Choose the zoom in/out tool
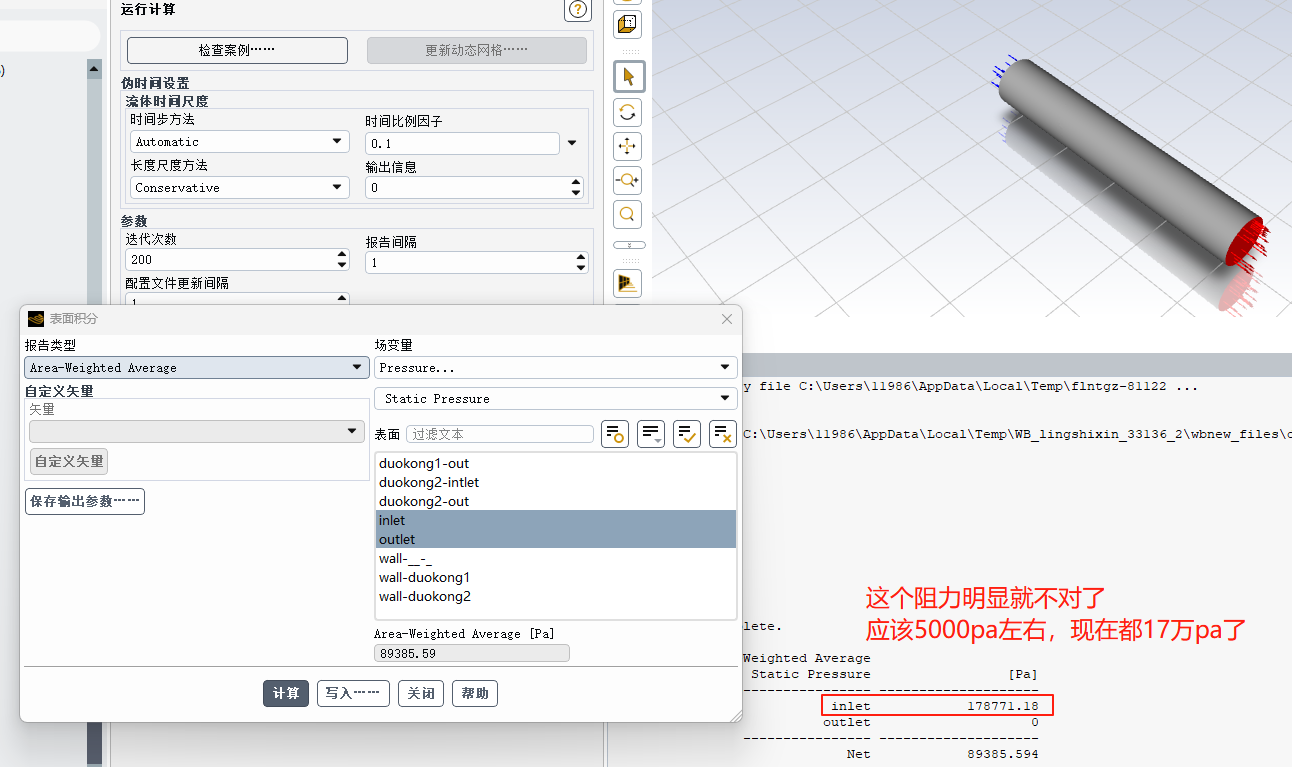This screenshot has height=767, width=1292. [x=628, y=181]
